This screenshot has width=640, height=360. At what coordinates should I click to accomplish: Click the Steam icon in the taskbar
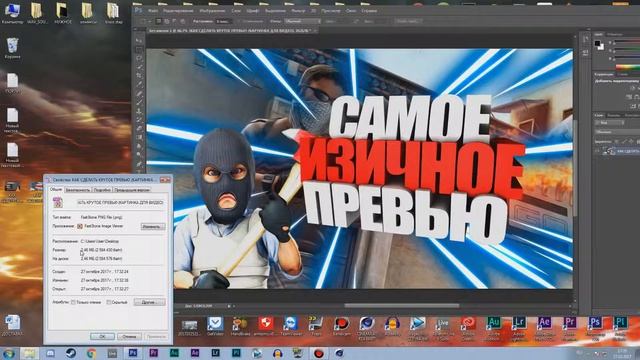coord(71,353)
